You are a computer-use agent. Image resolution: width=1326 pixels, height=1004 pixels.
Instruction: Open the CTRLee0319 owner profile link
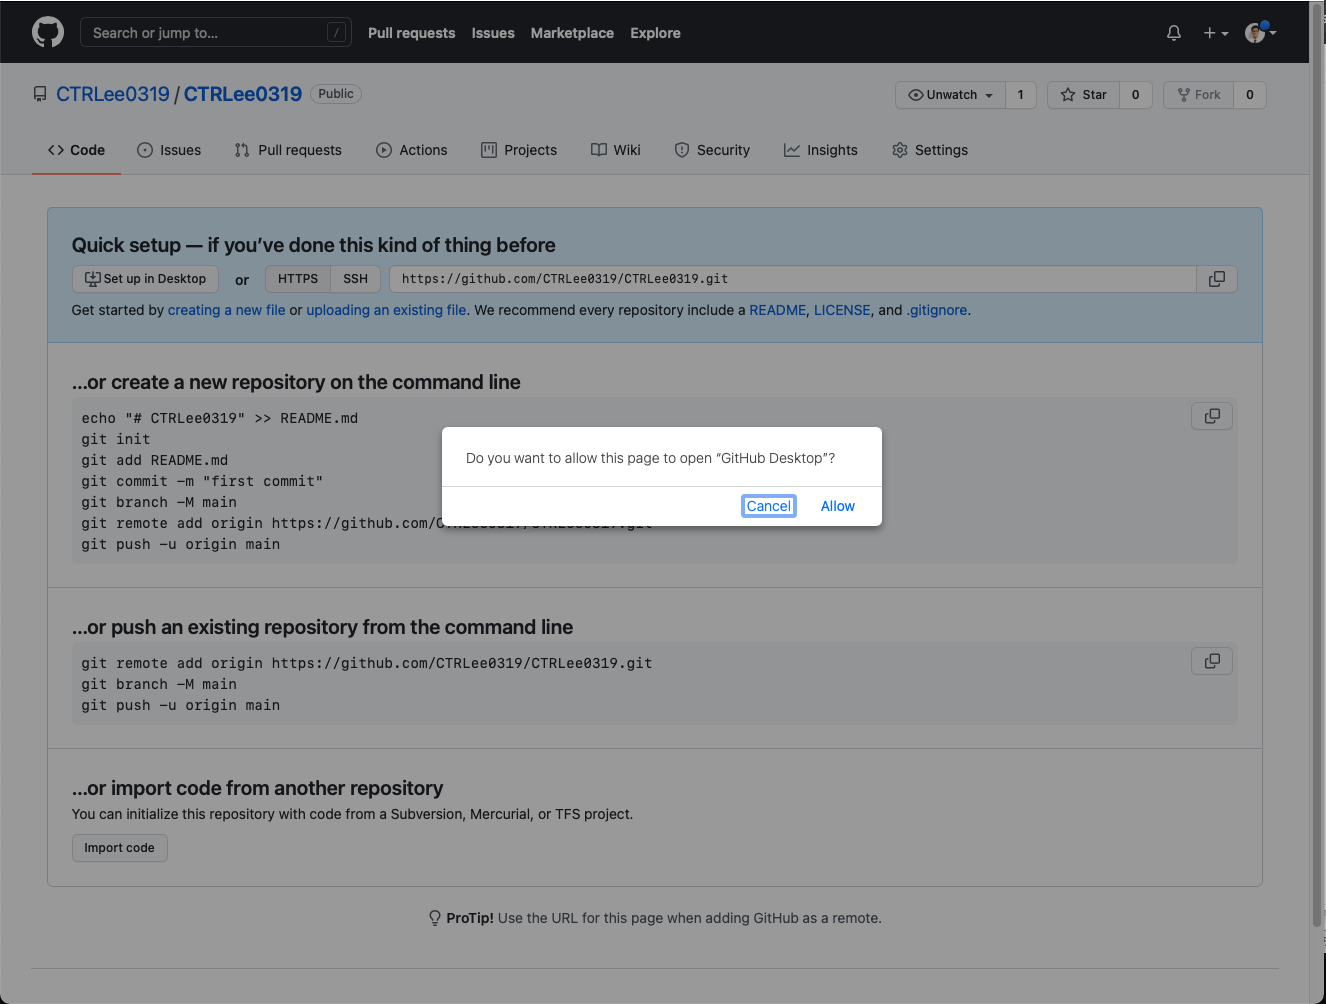113,94
